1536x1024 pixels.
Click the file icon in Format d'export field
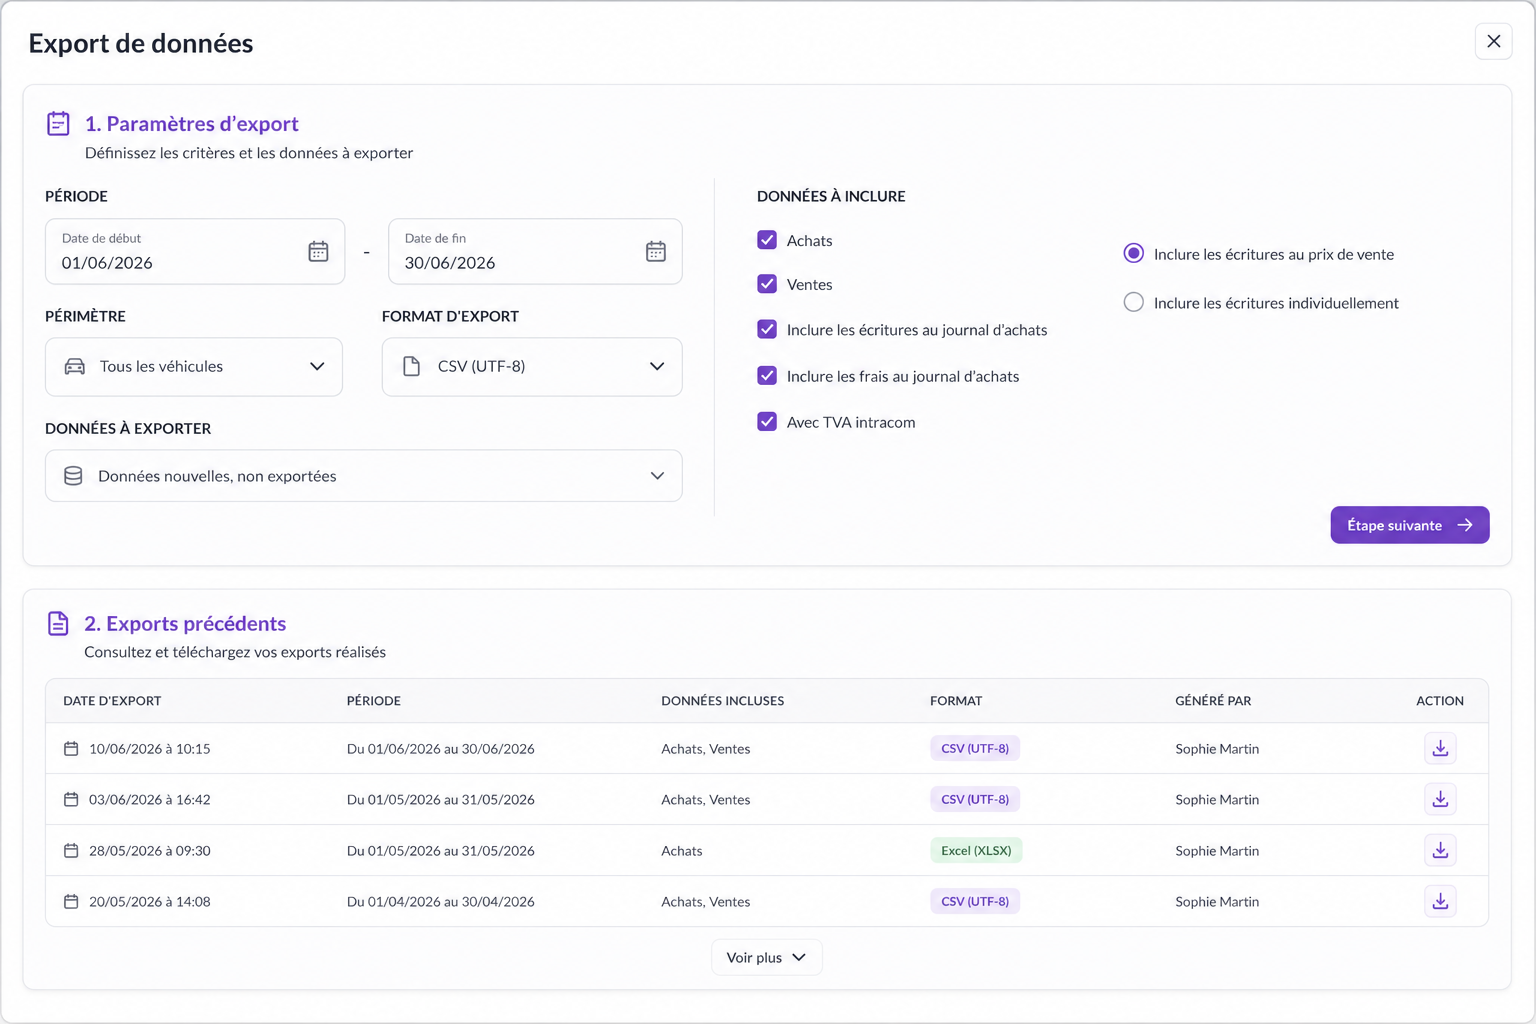pyautogui.click(x=411, y=367)
